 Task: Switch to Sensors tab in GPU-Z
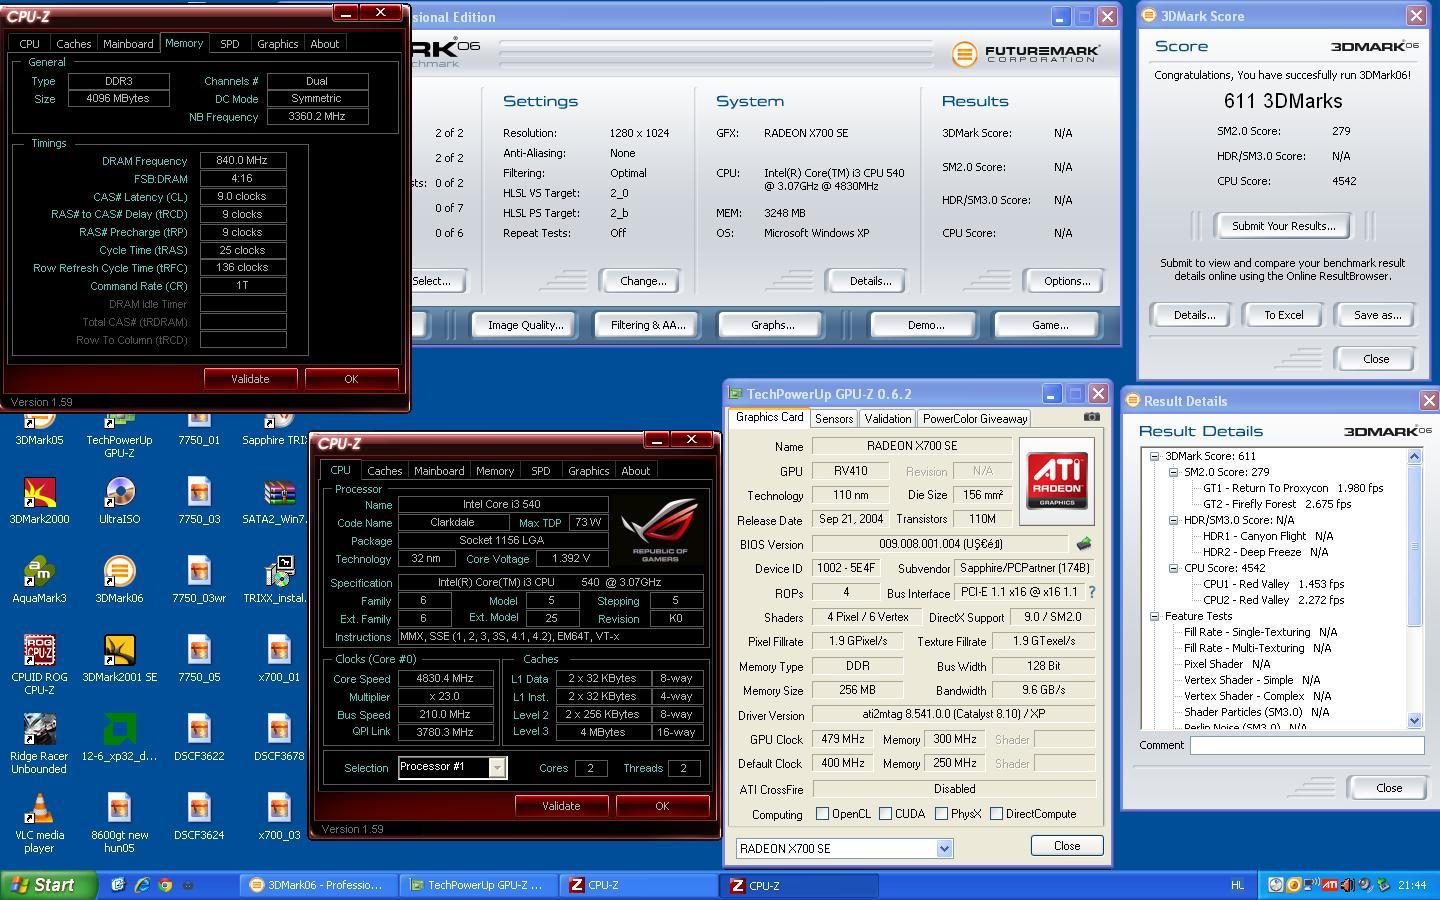(833, 419)
